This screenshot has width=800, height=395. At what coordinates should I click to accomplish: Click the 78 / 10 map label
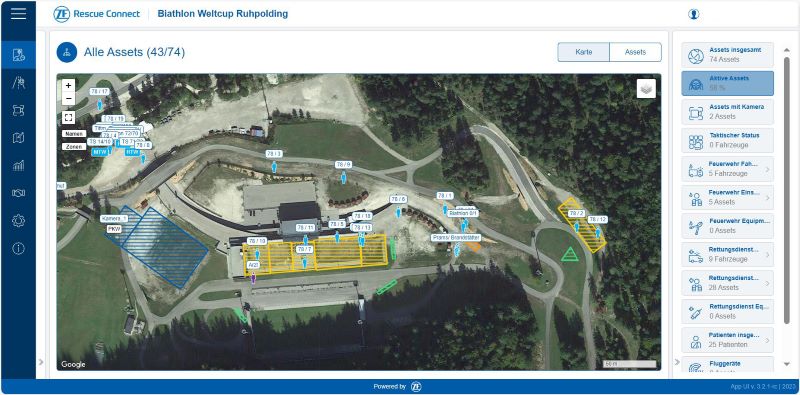click(257, 241)
